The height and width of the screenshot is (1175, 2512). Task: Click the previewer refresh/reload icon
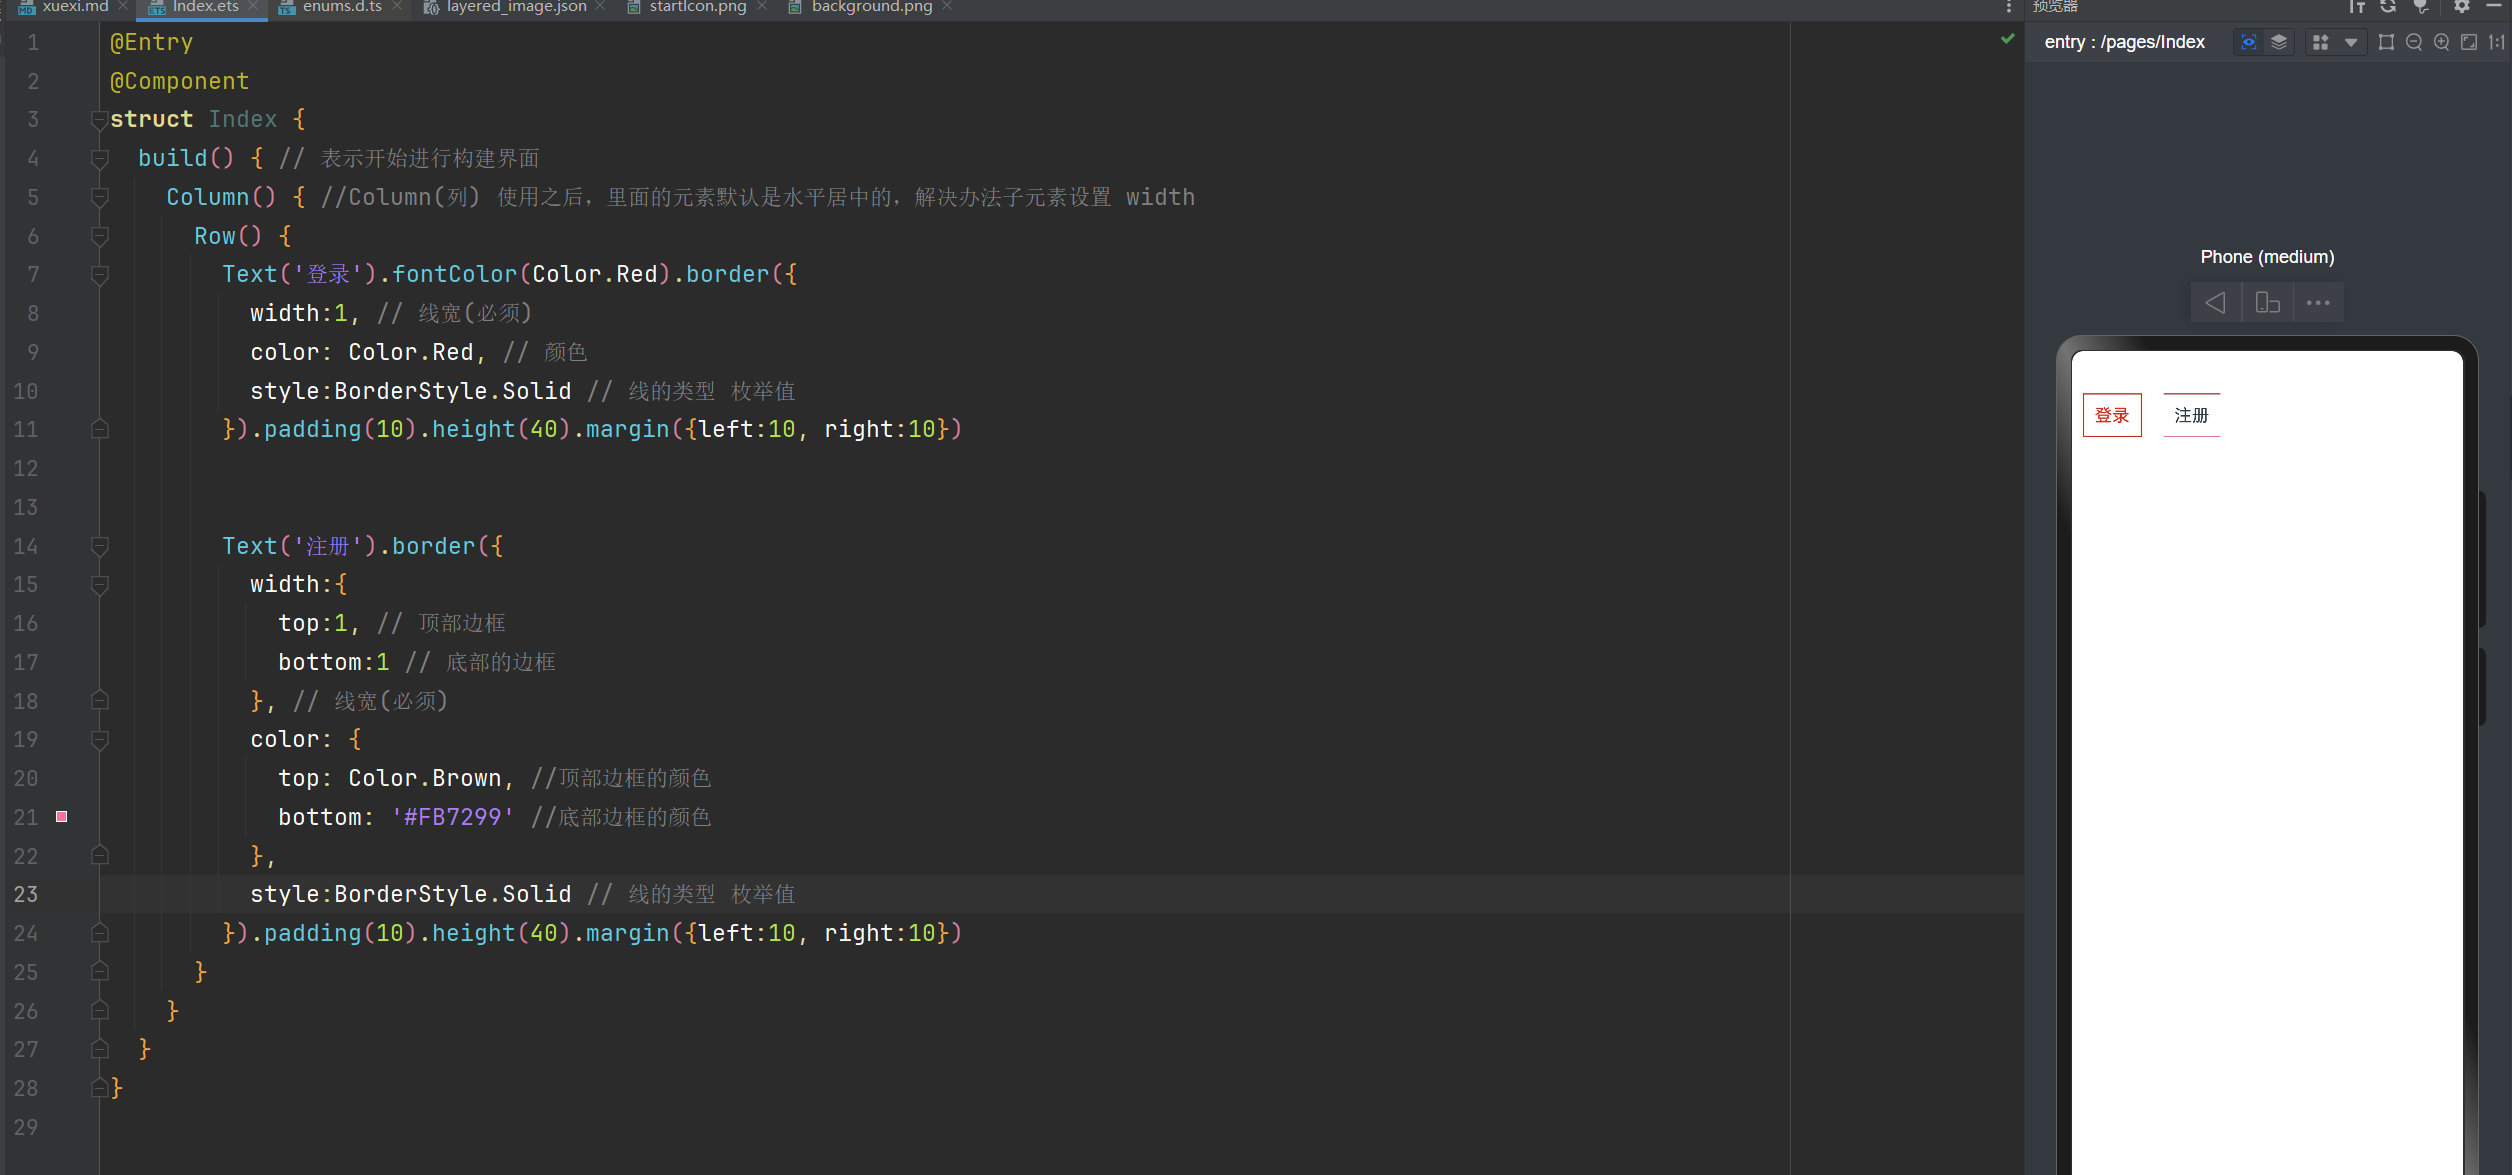(2388, 6)
